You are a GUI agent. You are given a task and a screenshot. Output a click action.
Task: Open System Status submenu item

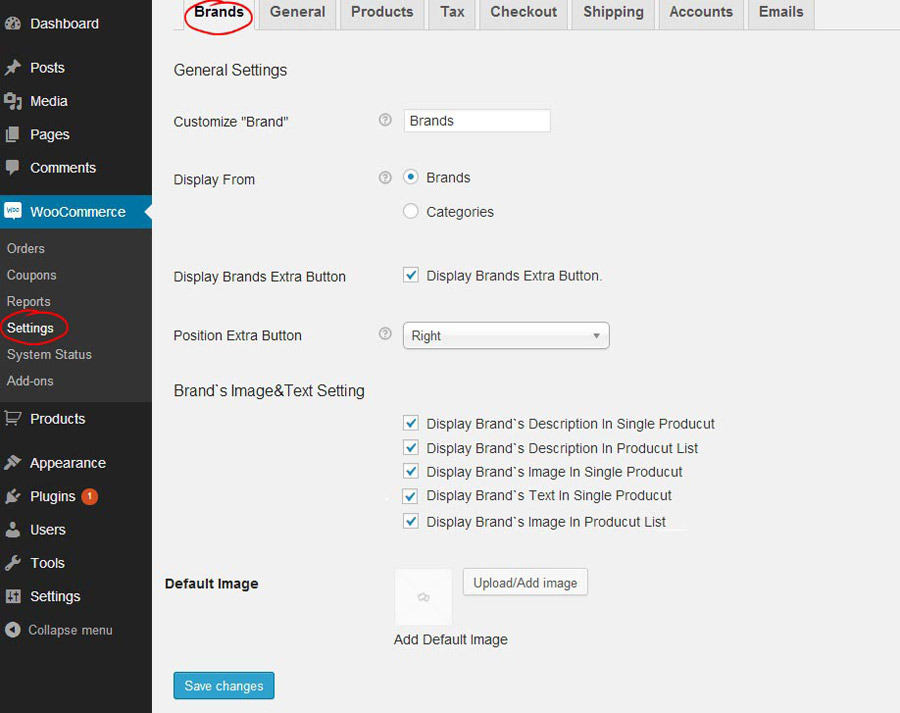coord(49,354)
